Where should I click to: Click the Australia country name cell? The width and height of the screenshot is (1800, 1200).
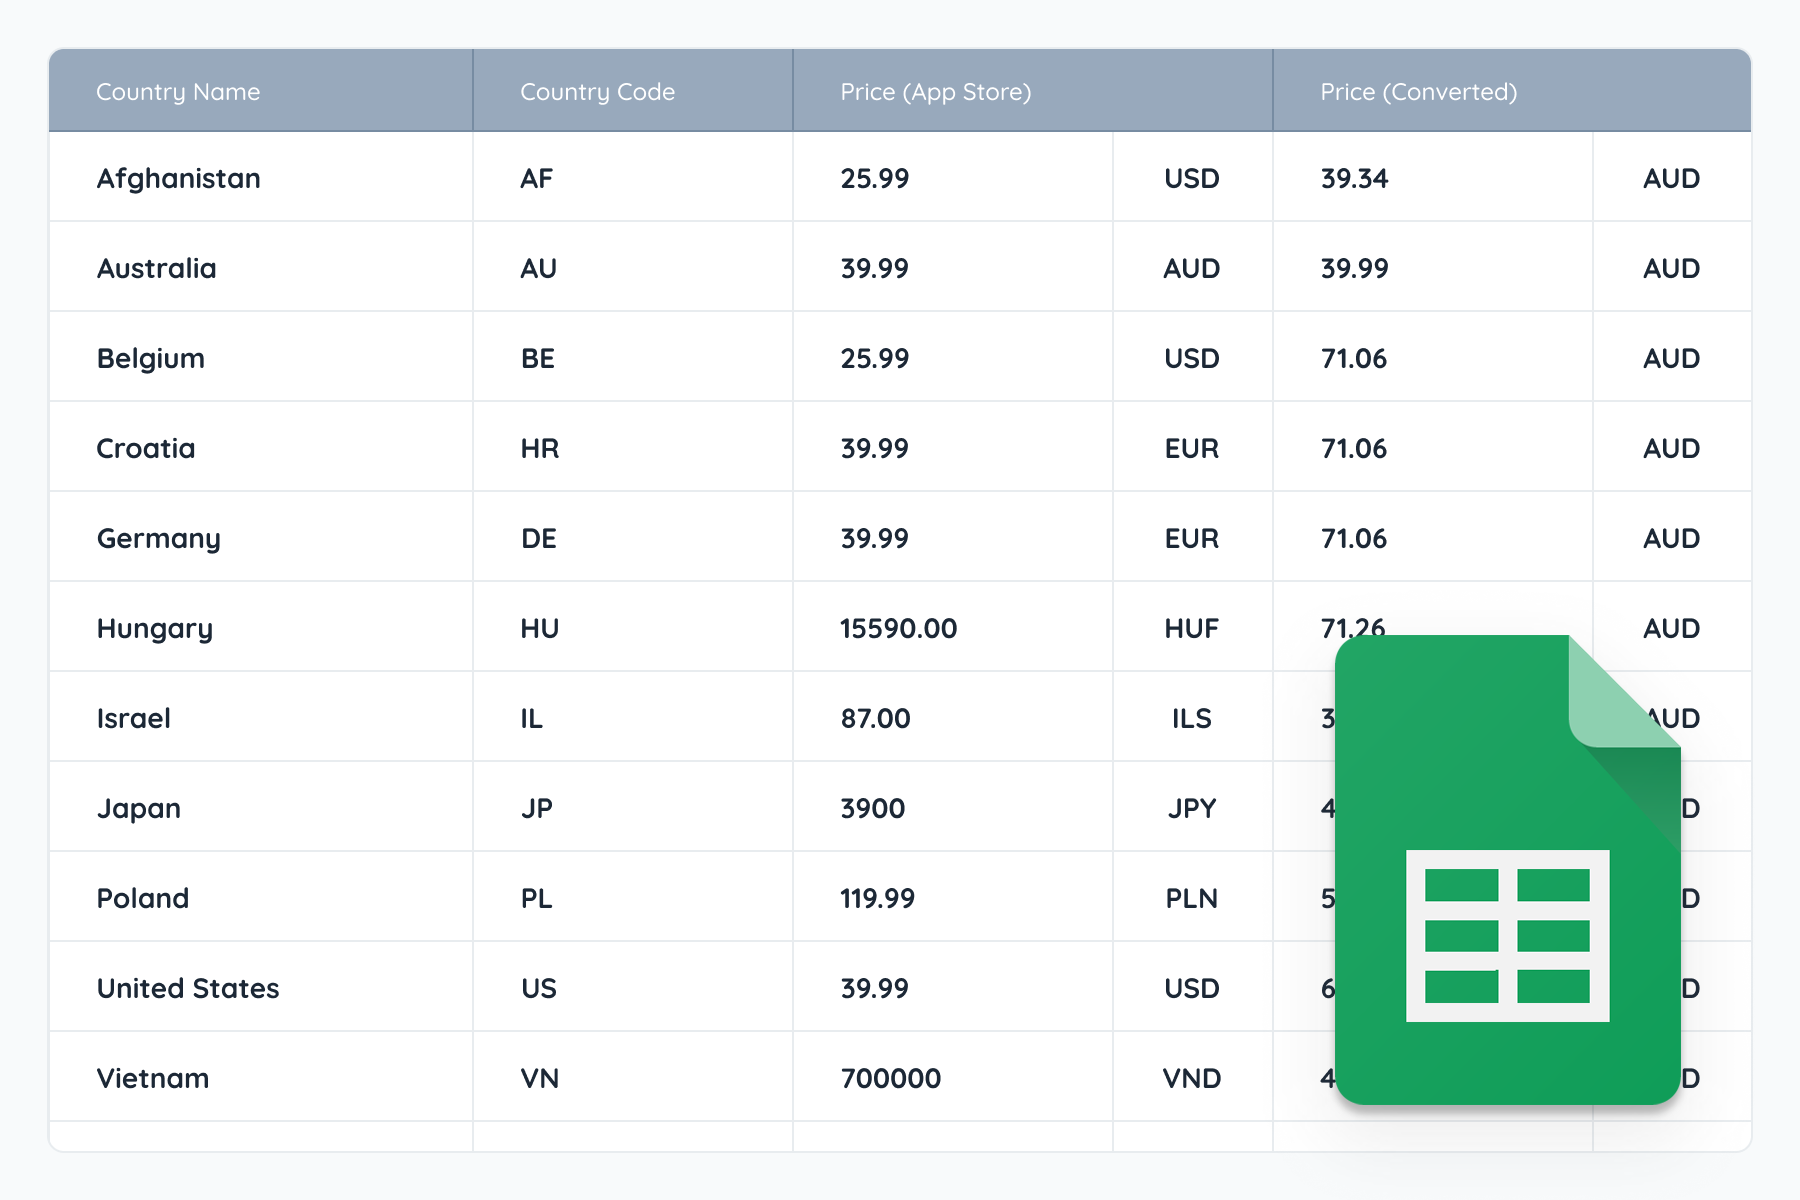[157, 268]
